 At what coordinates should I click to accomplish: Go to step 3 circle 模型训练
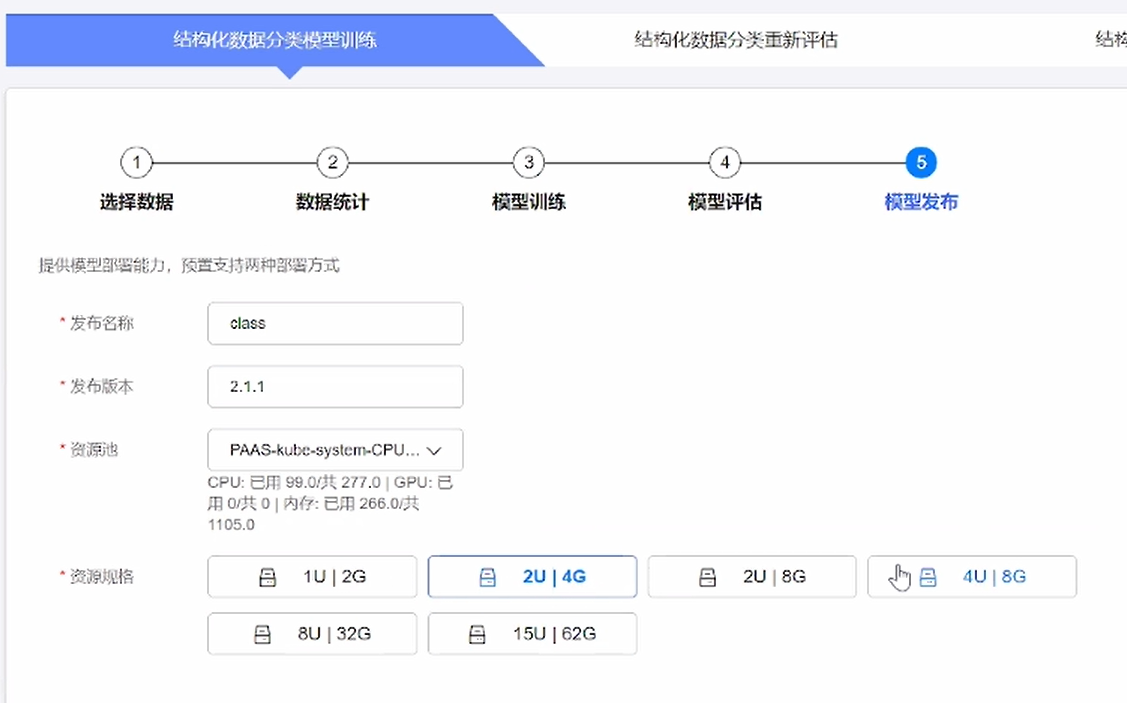[529, 162]
